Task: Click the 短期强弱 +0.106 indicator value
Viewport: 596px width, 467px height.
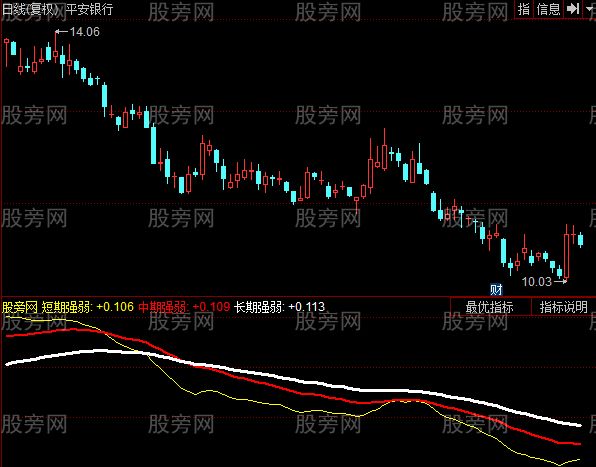Action: click(87, 307)
